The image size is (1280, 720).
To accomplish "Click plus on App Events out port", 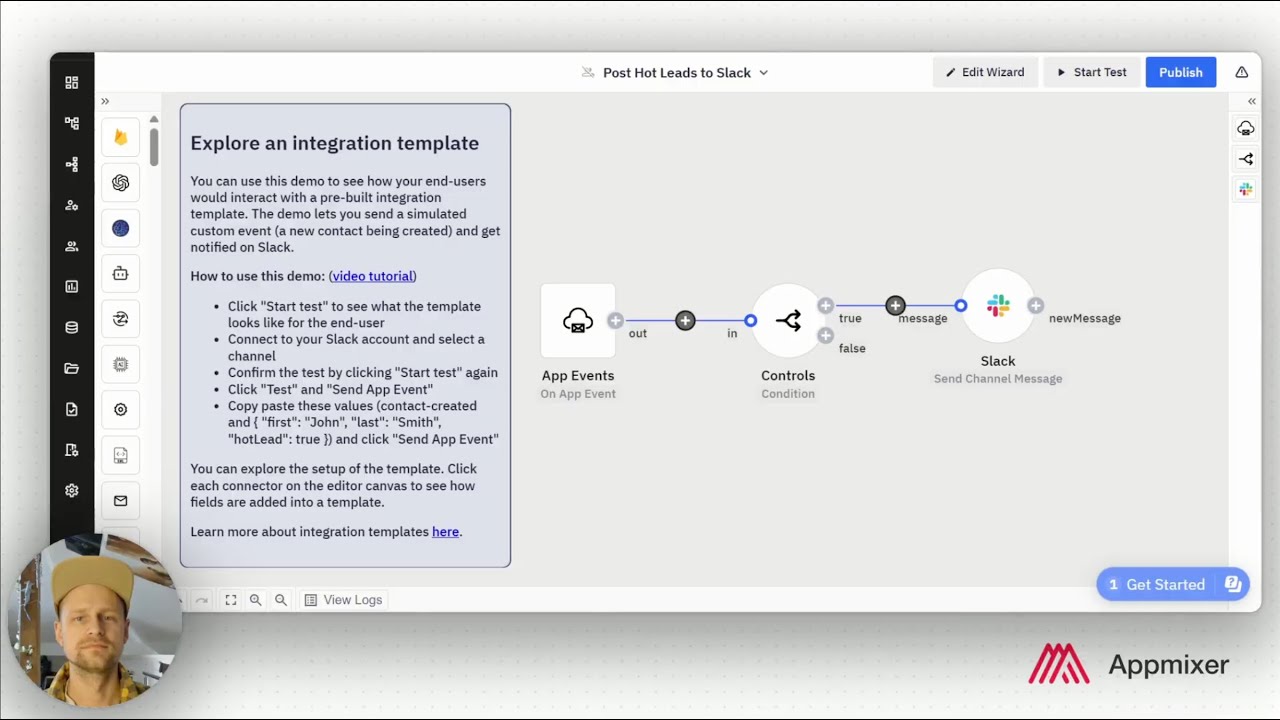I will [615, 321].
